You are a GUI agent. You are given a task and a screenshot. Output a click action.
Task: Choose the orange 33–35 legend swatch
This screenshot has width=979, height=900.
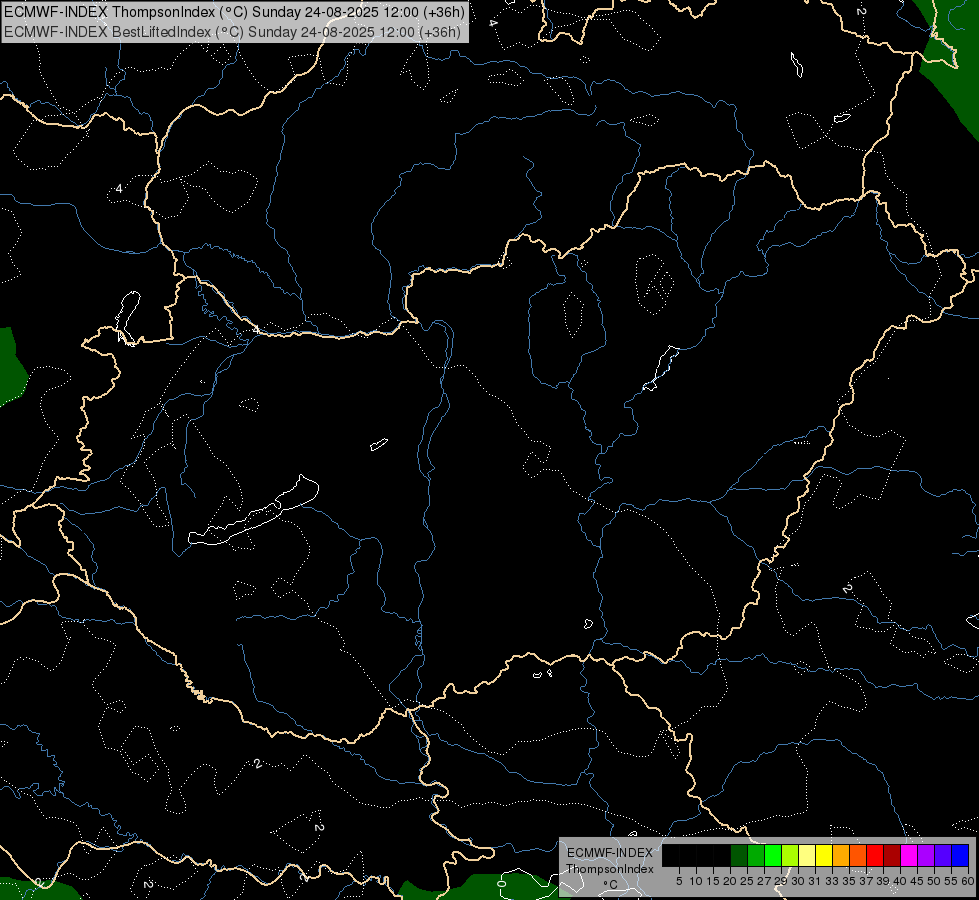pos(842,855)
